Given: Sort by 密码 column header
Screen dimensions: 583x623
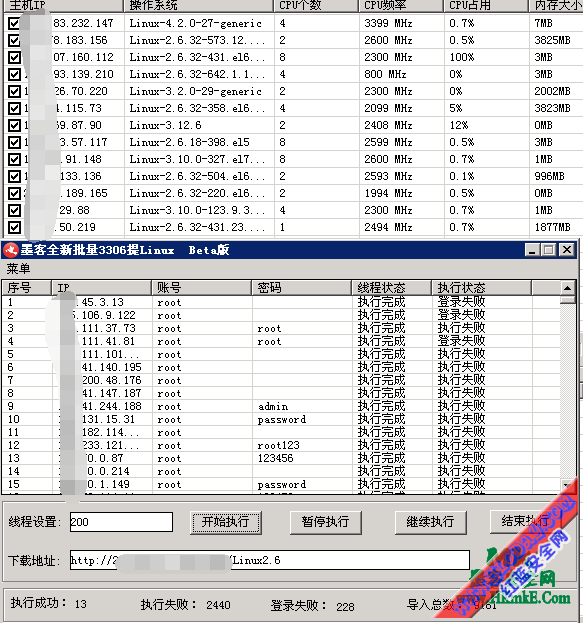Looking at the screenshot, I should [x=302, y=288].
